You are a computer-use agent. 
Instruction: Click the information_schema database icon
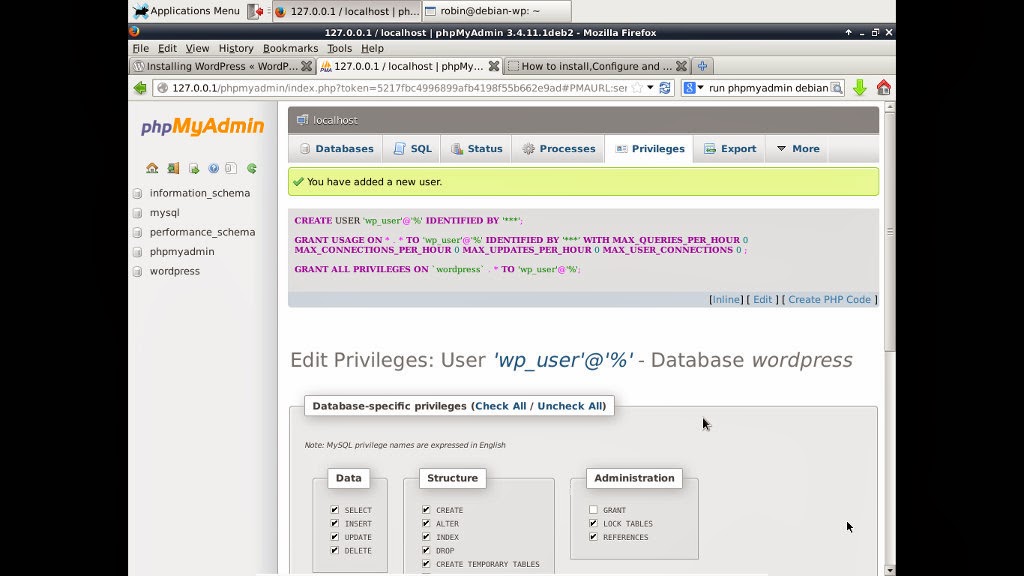[137, 193]
